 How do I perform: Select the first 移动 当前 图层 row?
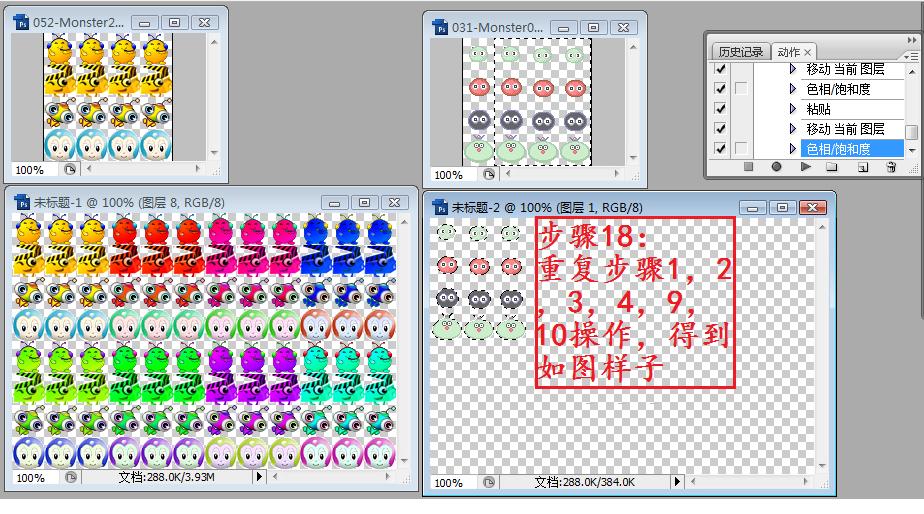point(852,69)
